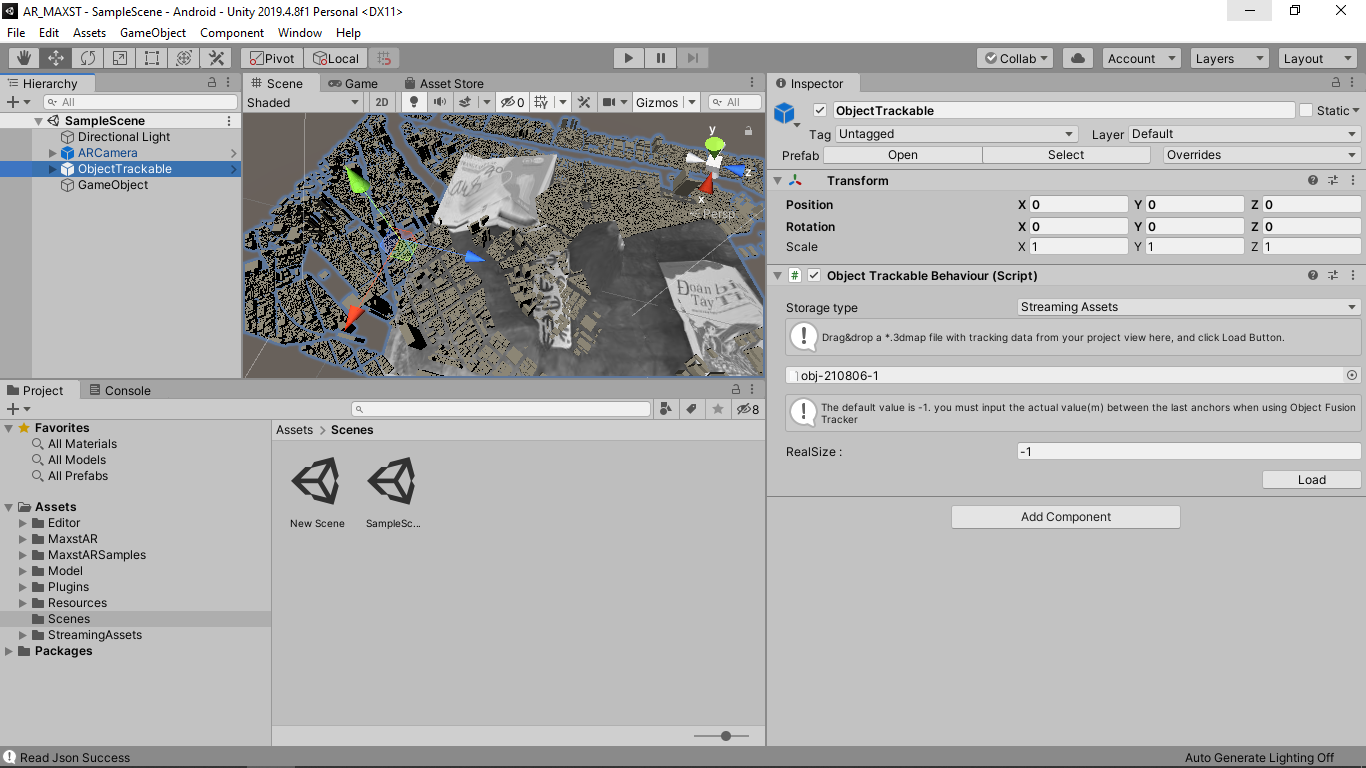The image size is (1366, 768).
Task: Collapse the Transform component foldout
Action: 778,180
